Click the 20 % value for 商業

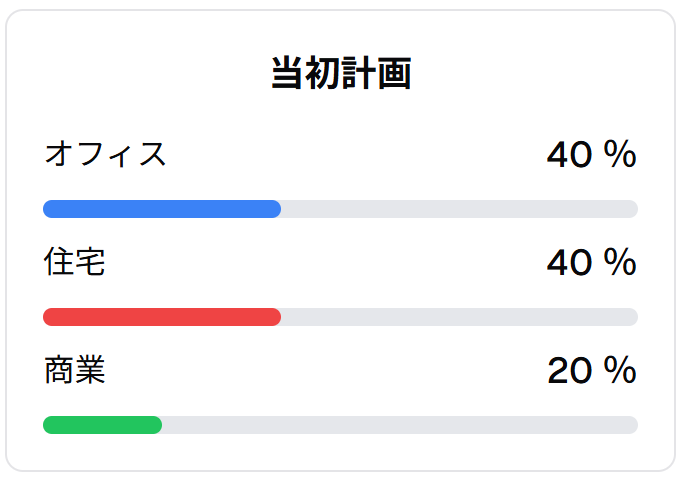coord(592,370)
